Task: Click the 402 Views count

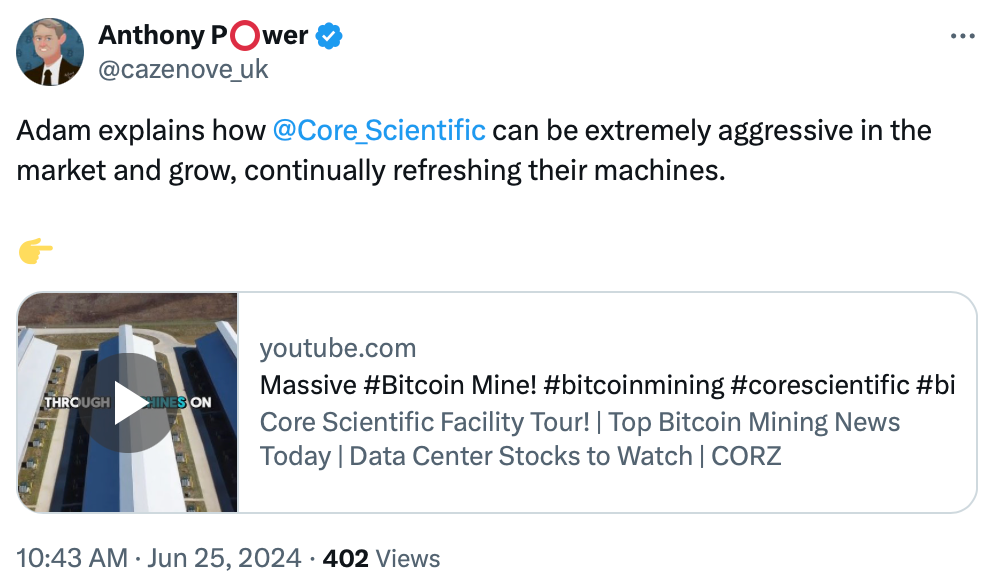Action: [381, 559]
